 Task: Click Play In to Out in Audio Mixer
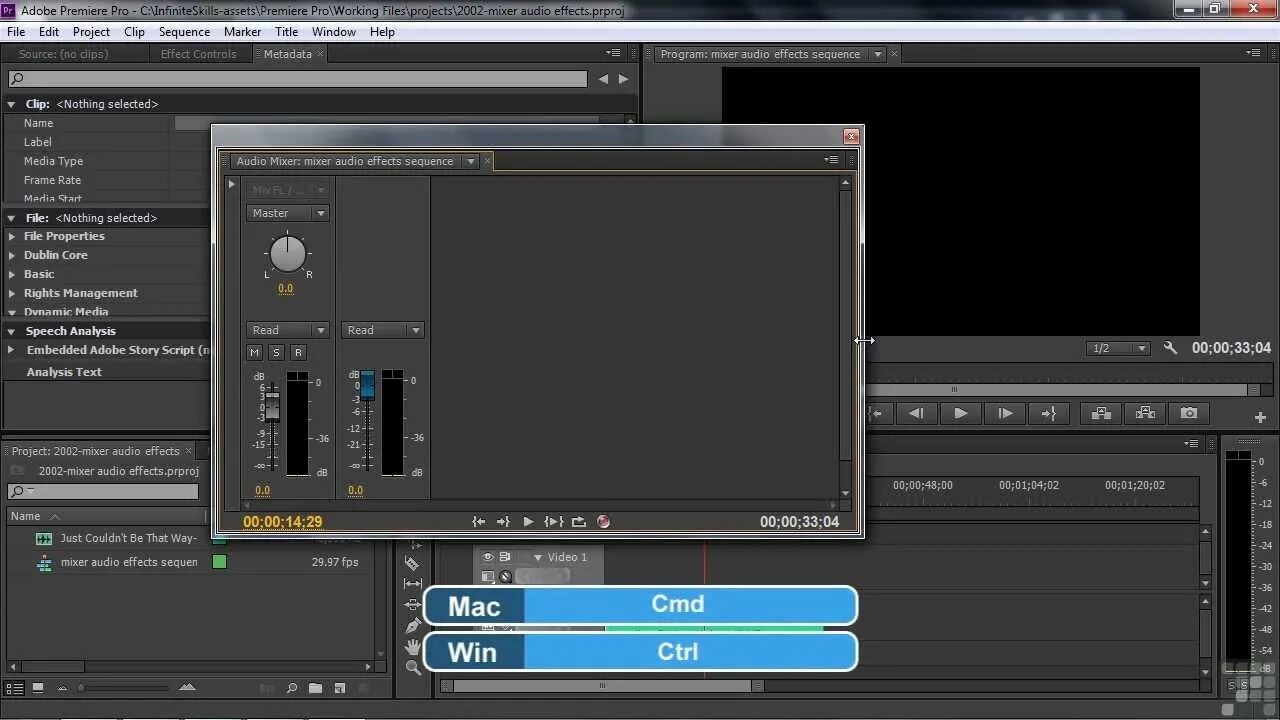tap(554, 521)
